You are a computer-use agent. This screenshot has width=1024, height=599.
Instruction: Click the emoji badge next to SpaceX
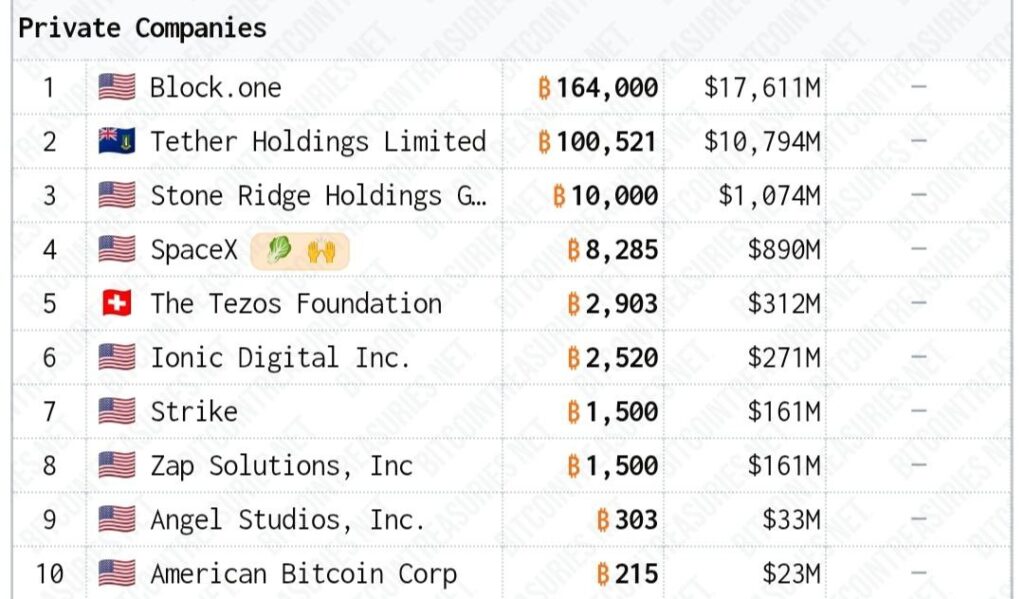pyautogui.click(x=299, y=250)
